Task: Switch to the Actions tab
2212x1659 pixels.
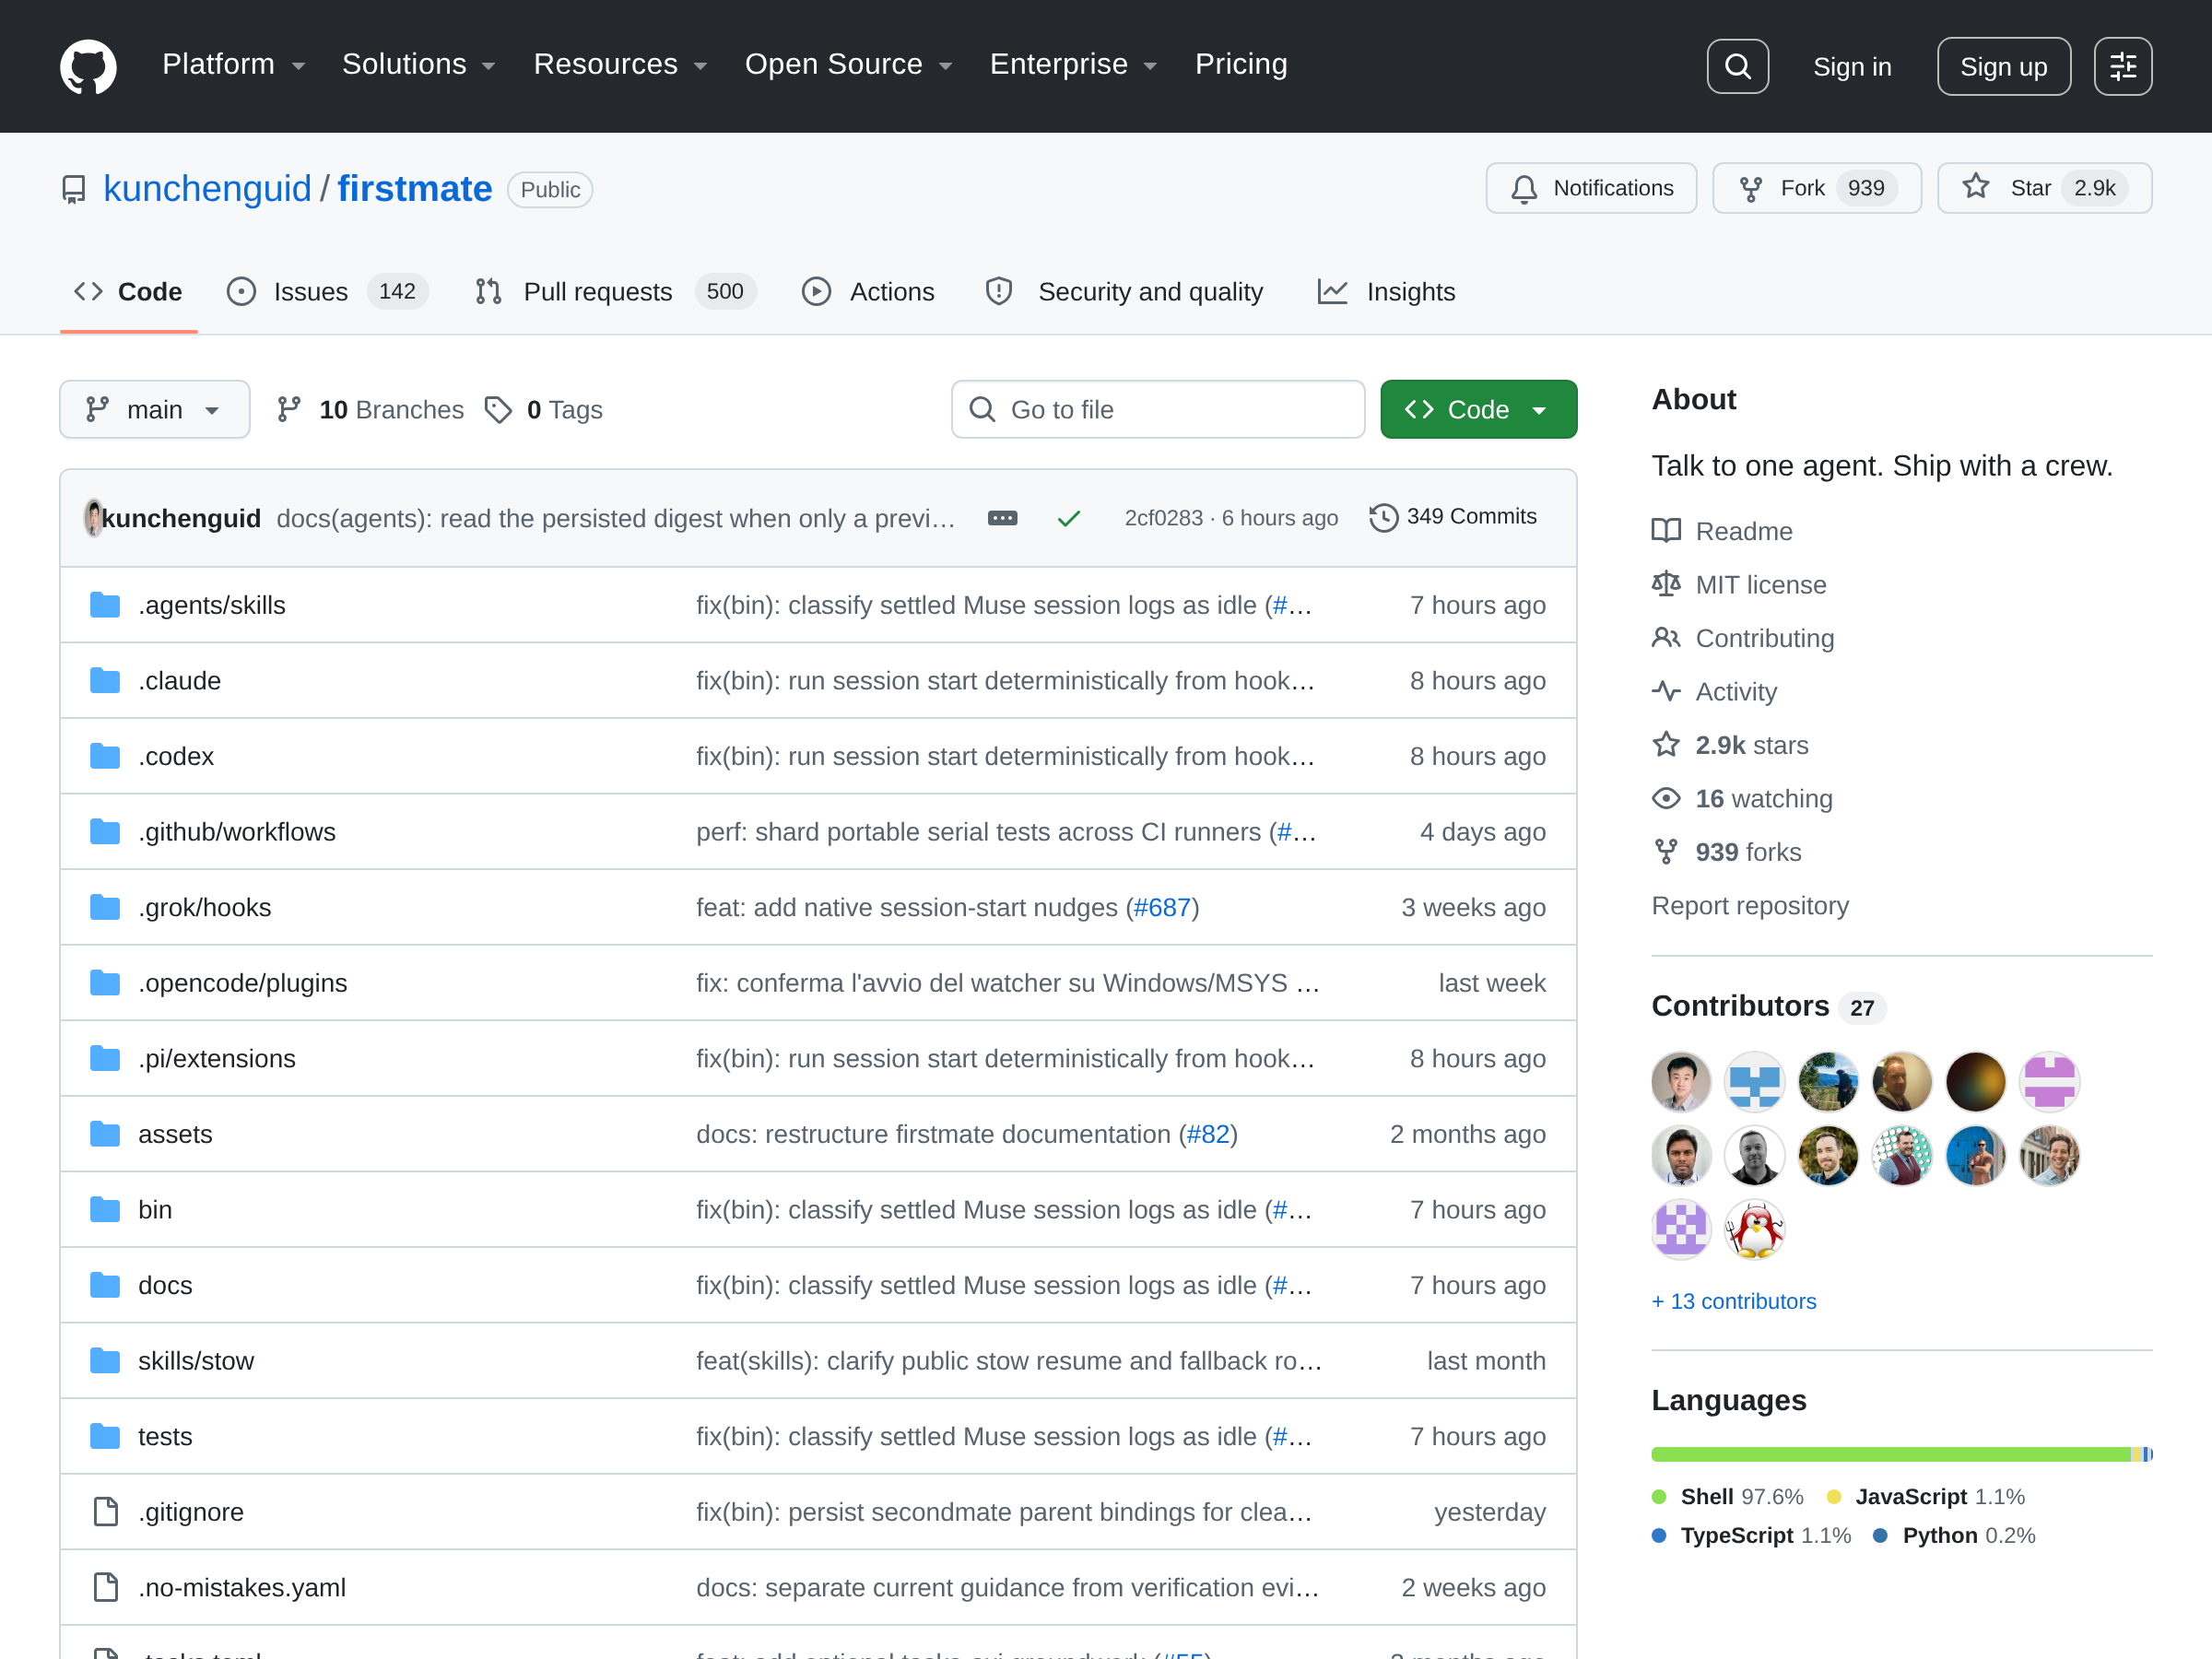Action: pos(868,292)
